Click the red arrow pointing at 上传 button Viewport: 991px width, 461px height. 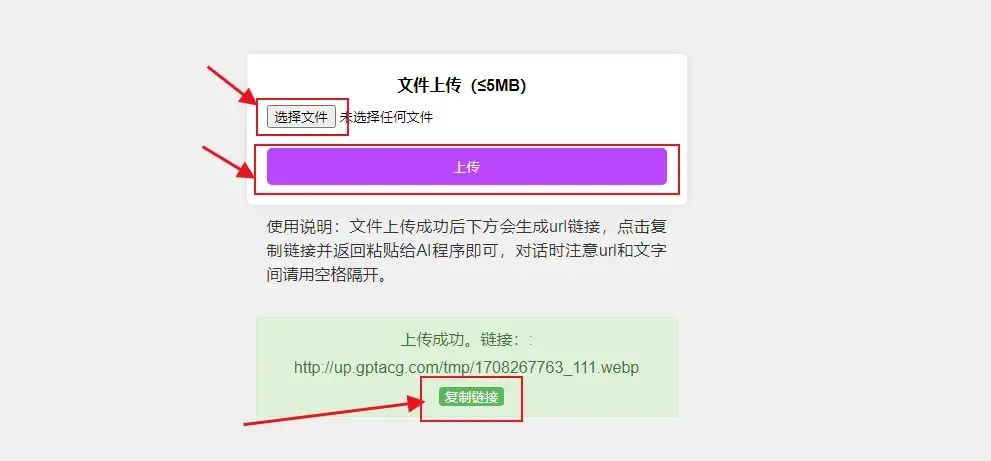point(229,162)
